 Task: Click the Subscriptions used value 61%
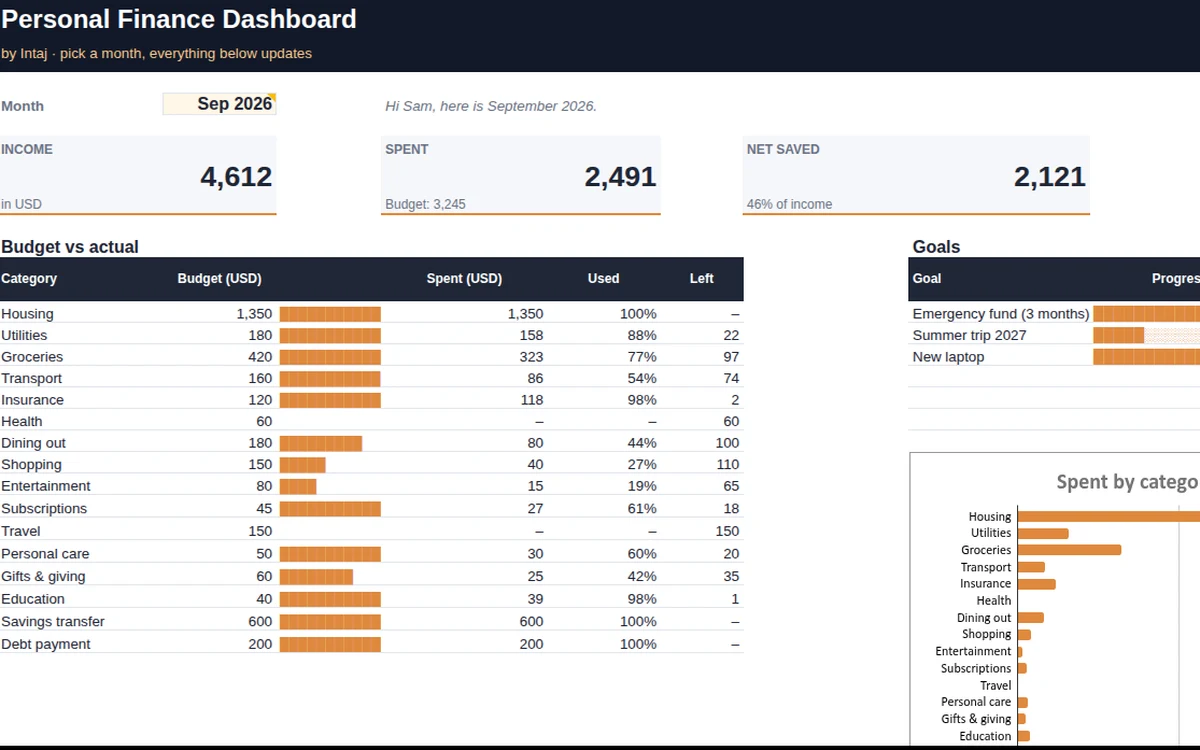(x=642, y=509)
